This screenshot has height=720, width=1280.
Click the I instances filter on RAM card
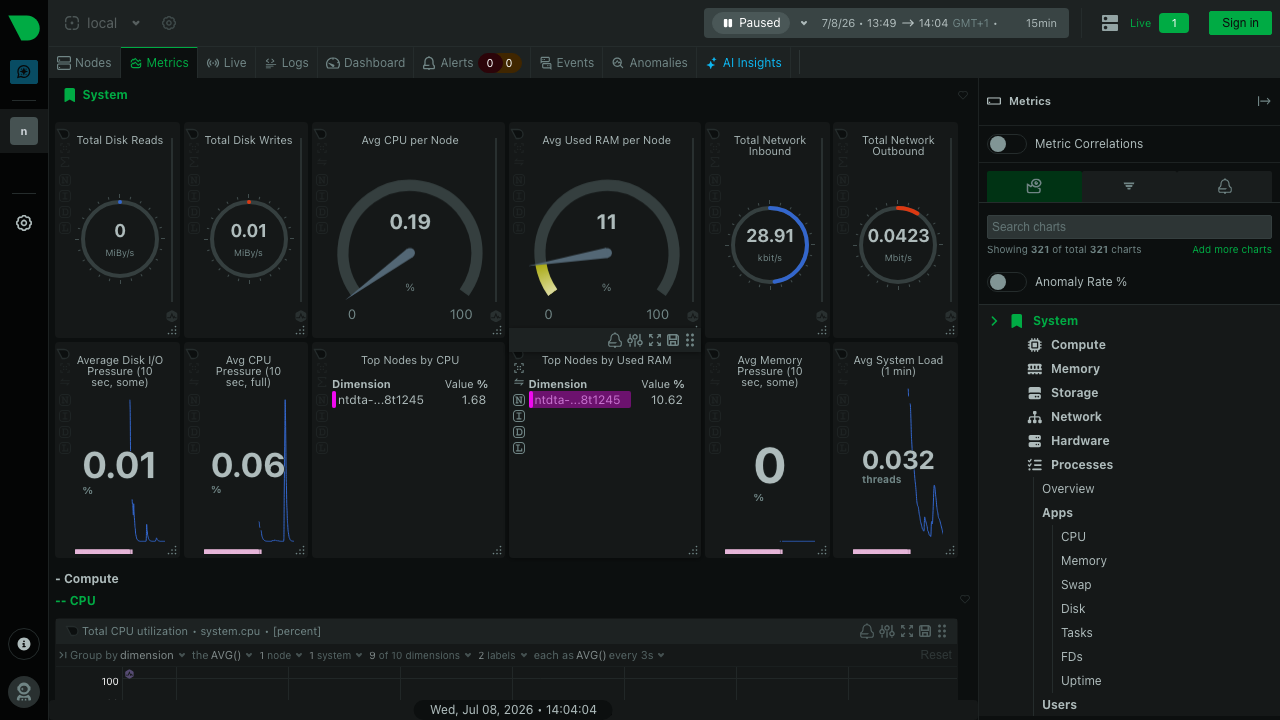click(519, 416)
